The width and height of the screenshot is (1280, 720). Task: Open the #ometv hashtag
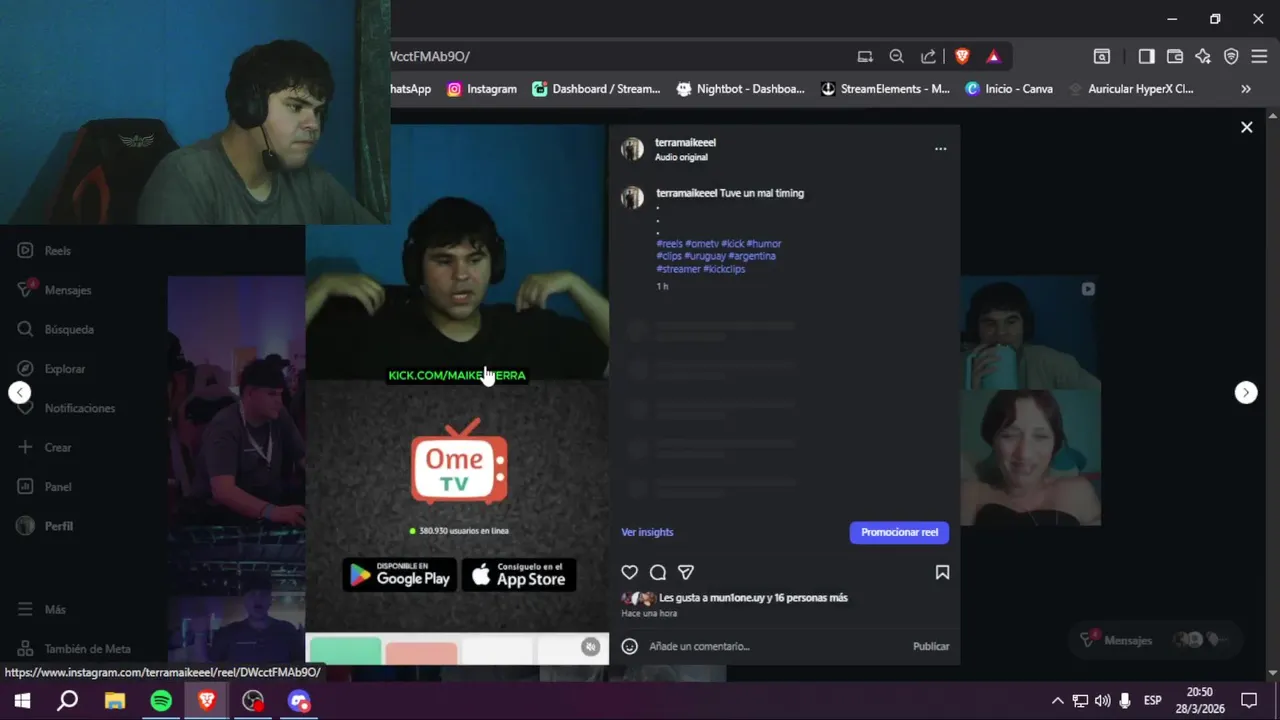coord(702,244)
